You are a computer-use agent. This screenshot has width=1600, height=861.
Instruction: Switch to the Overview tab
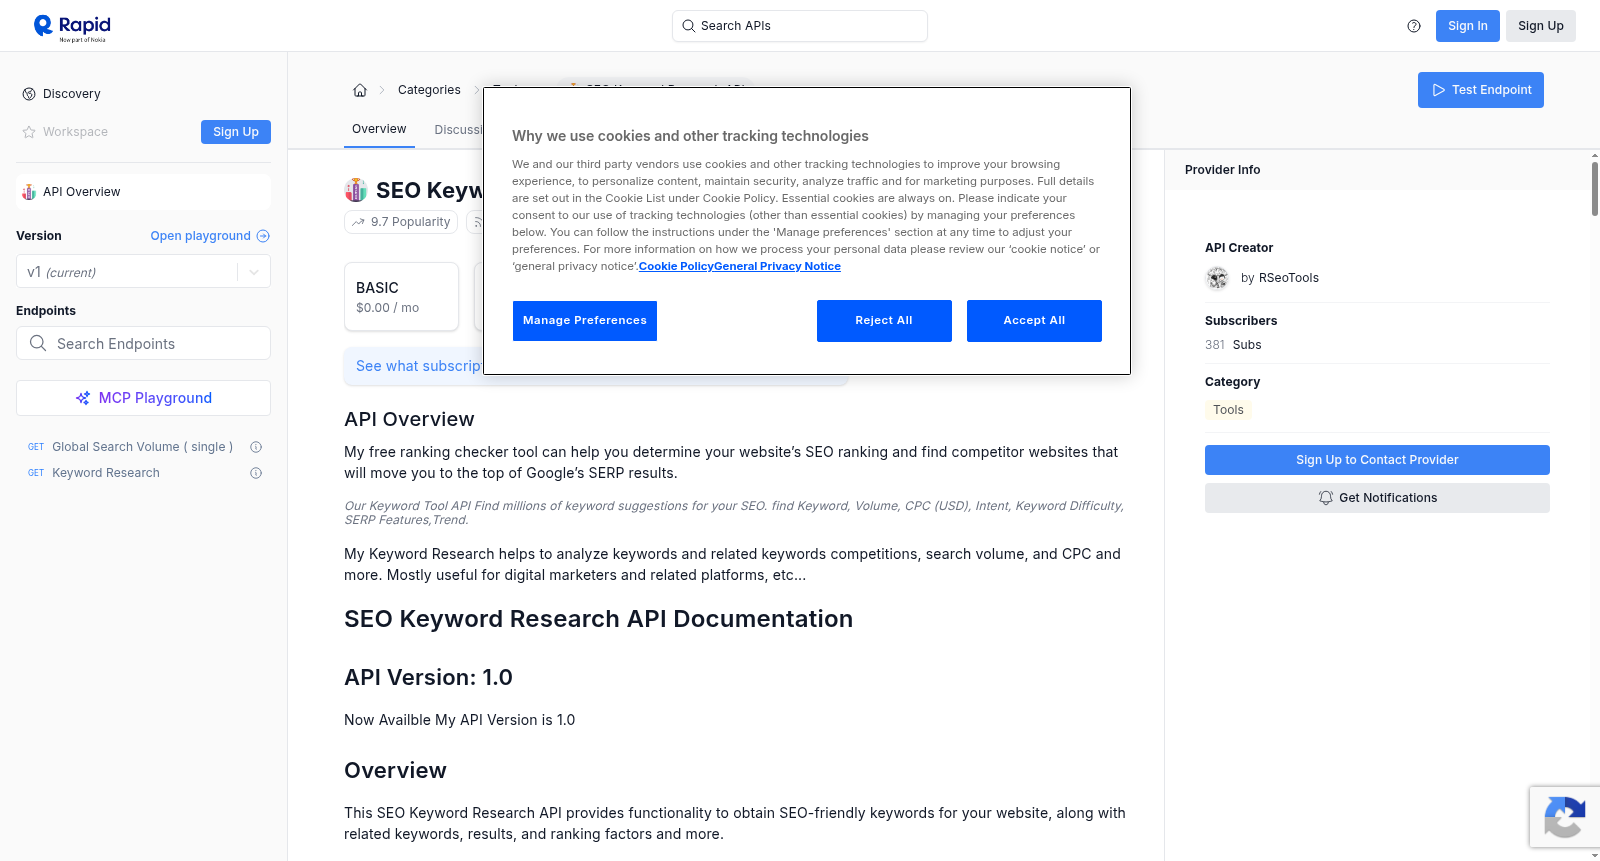click(x=379, y=129)
